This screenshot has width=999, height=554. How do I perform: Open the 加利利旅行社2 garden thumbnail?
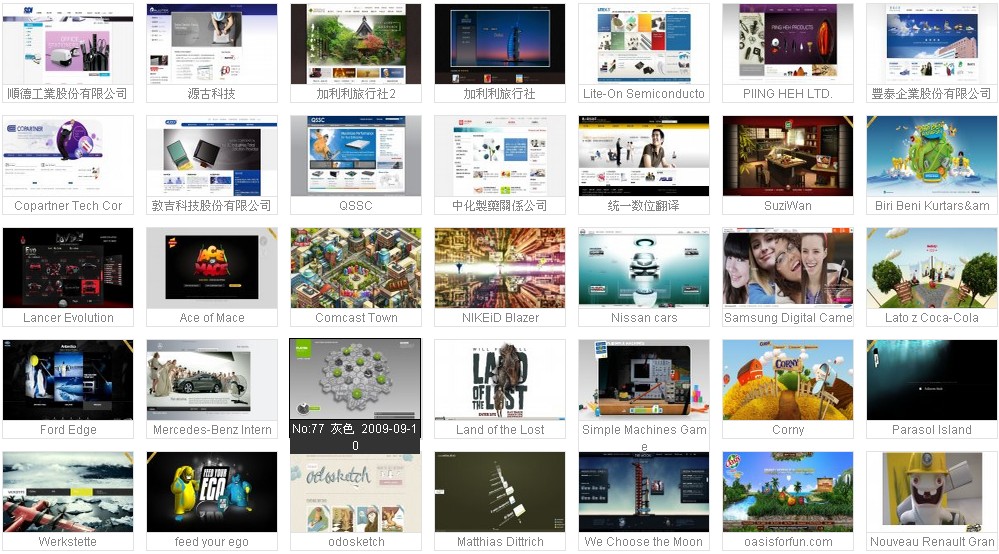point(356,44)
